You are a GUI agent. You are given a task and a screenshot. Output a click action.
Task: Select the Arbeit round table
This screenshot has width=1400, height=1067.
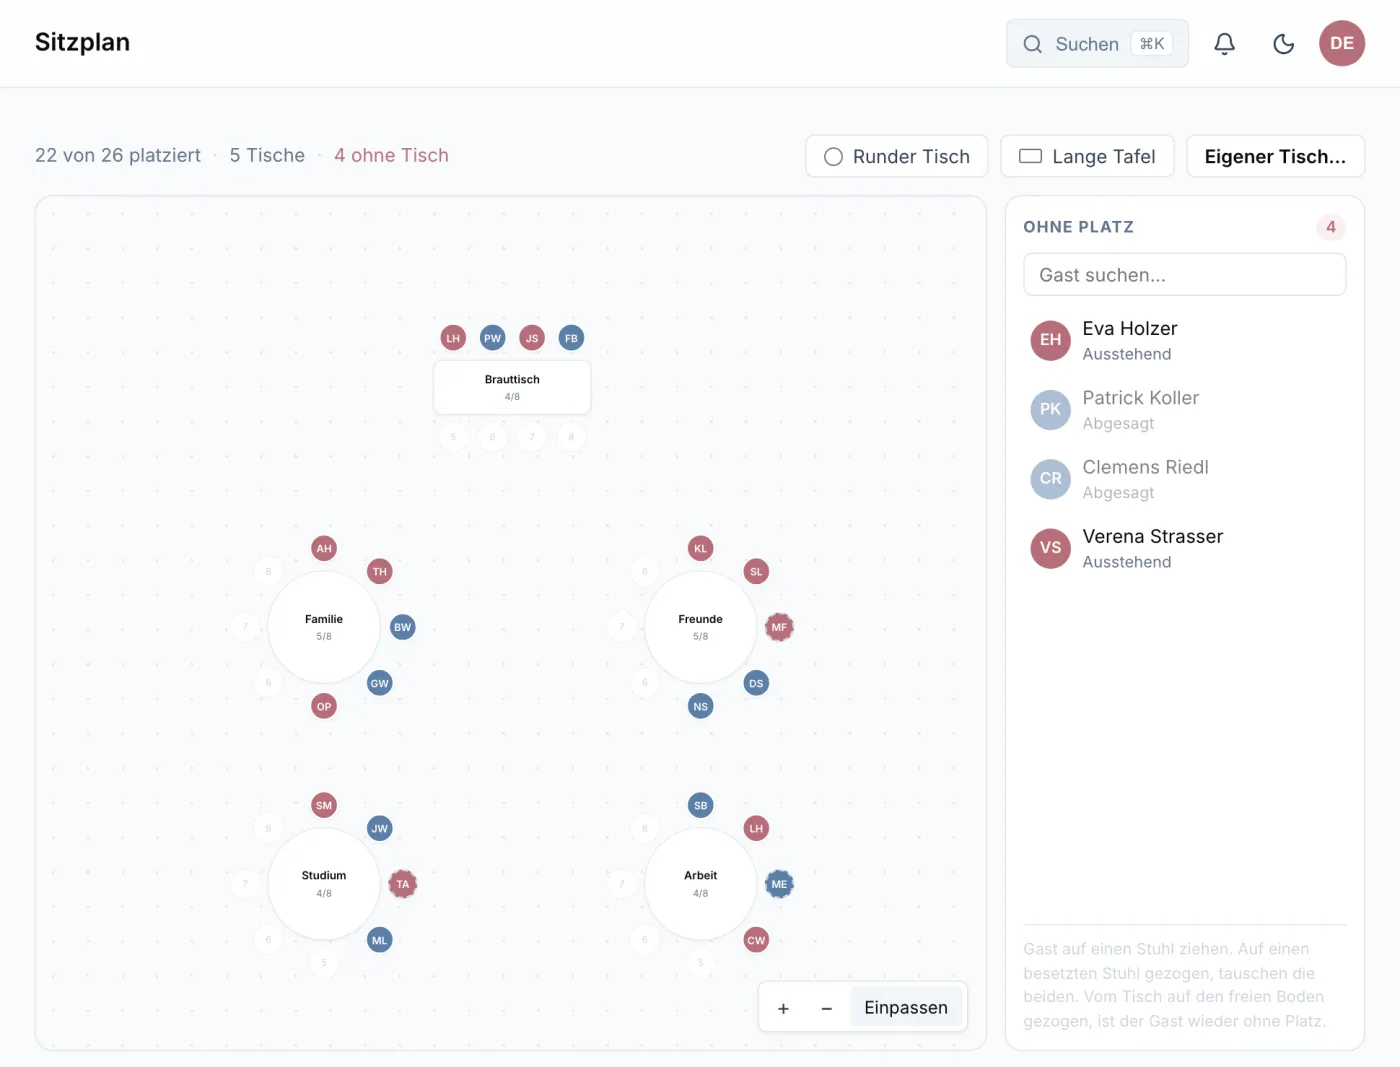(x=701, y=884)
